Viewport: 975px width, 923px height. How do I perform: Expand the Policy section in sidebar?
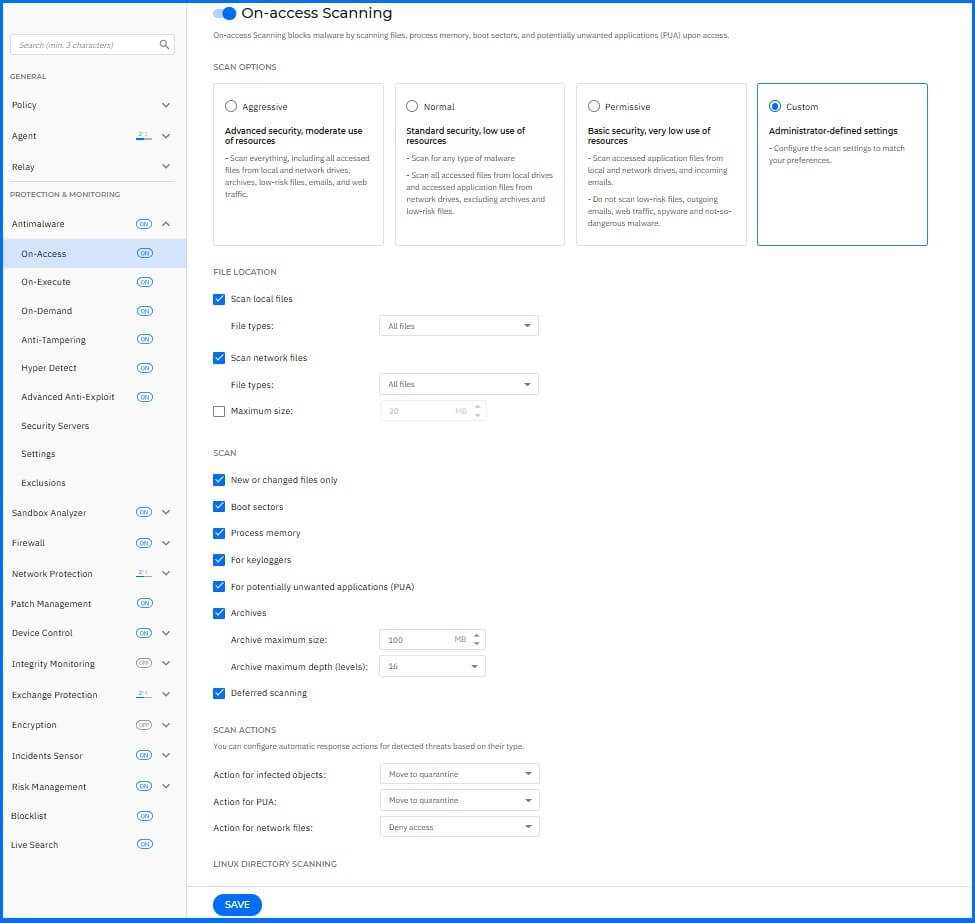click(164, 104)
